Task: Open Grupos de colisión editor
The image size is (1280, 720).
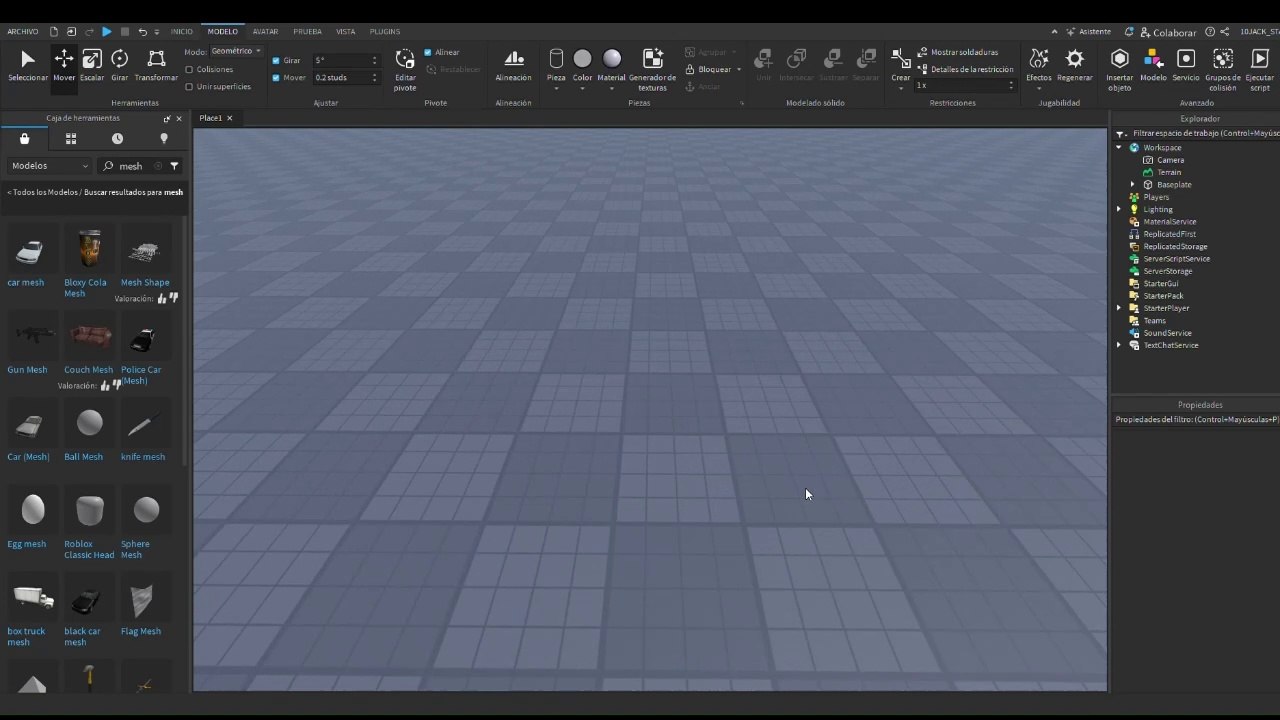Action: click(1222, 70)
